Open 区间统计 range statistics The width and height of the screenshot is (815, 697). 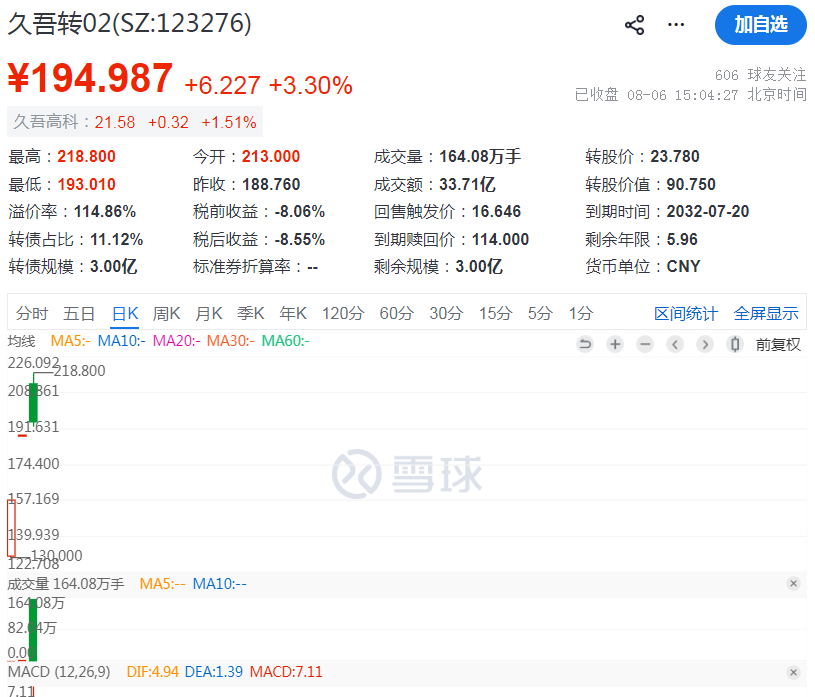pyautogui.click(x=686, y=313)
